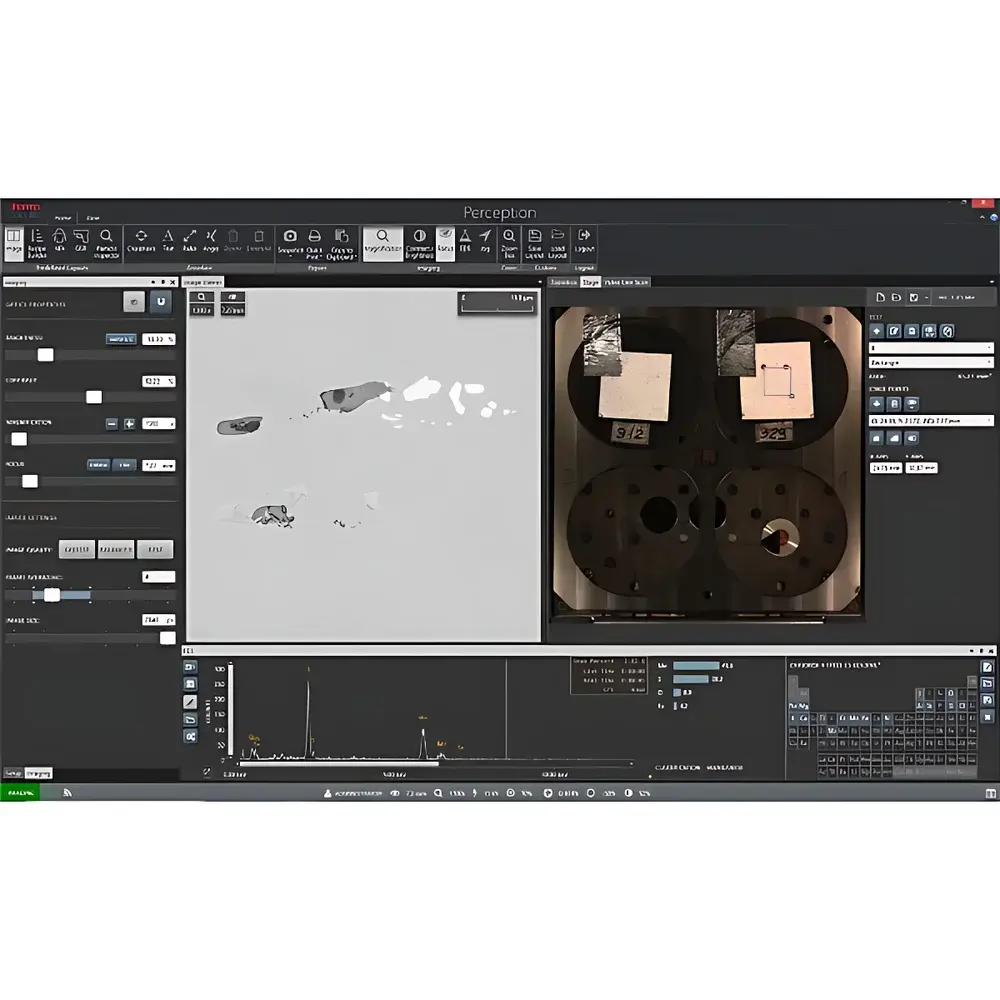
Task: Toggle the highlighted Focus imaging tool
Action: tap(445, 242)
